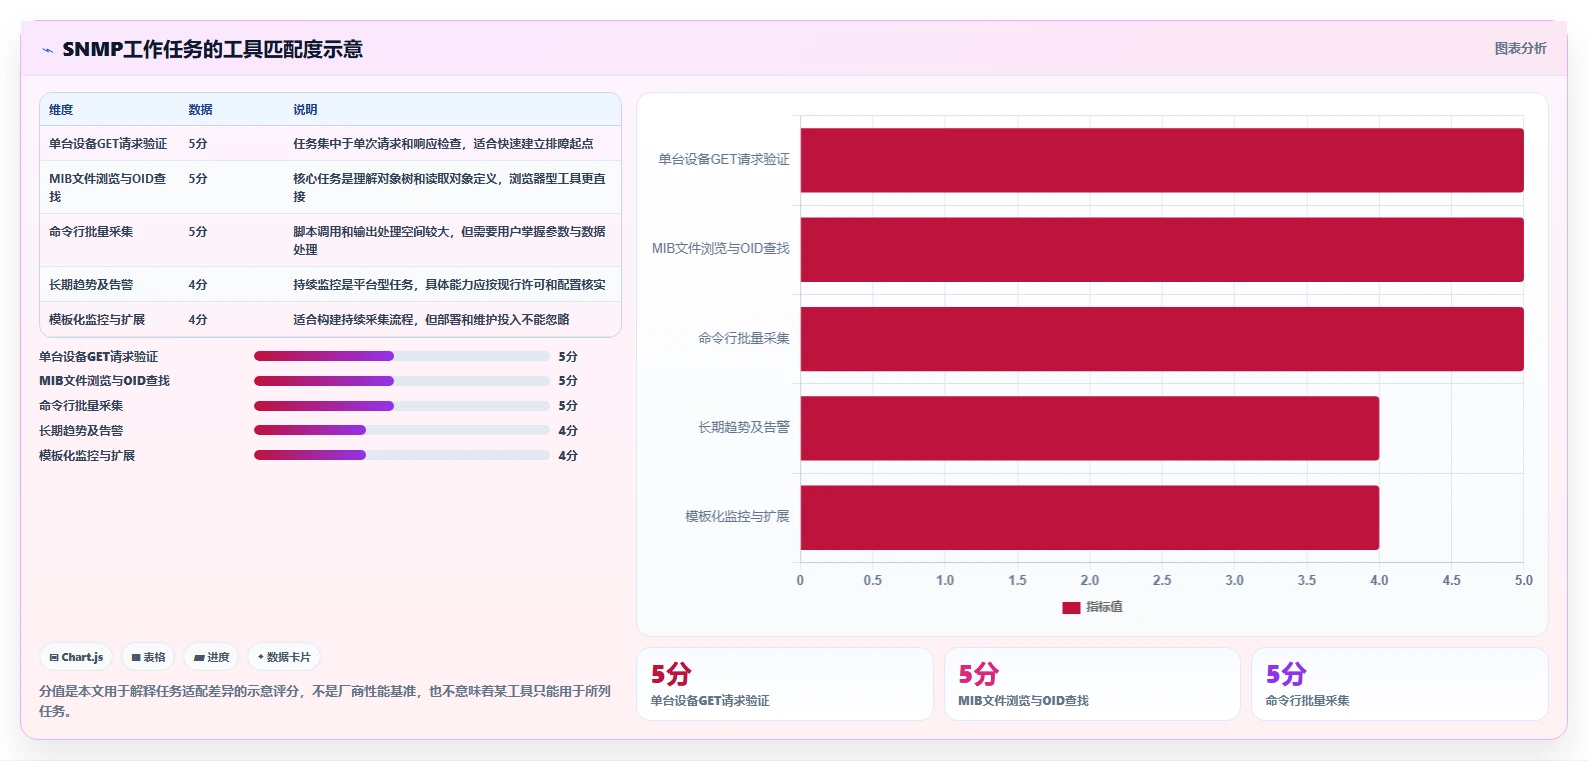
Task: Select the 数据卡片 tag chip
Action: click(284, 657)
